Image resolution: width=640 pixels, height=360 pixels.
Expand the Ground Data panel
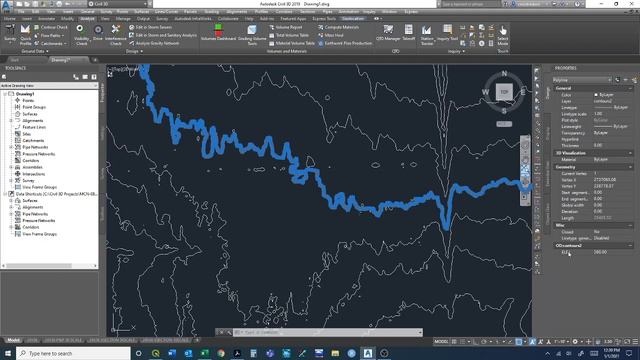click(x=35, y=51)
